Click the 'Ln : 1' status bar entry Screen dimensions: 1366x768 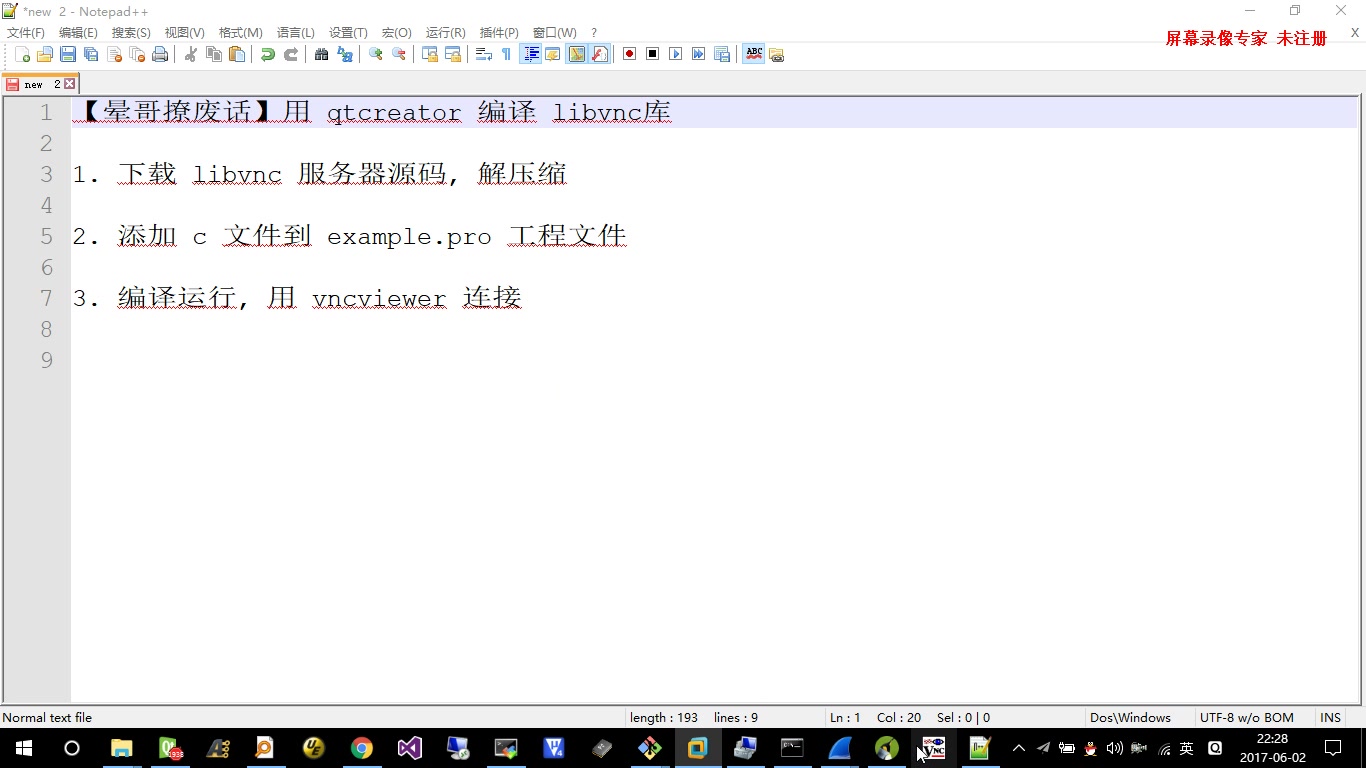(845, 717)
